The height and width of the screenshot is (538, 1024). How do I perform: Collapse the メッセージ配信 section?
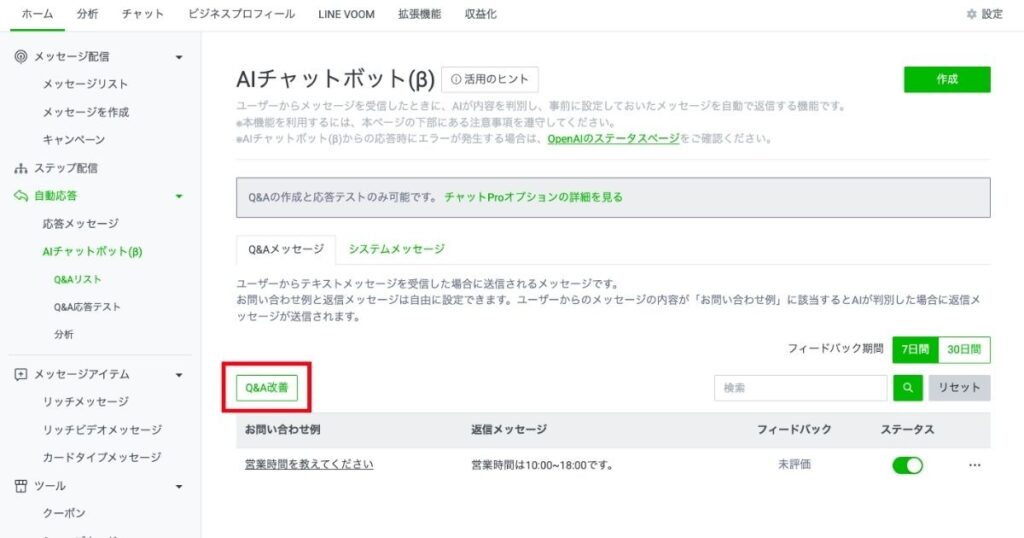179,57
